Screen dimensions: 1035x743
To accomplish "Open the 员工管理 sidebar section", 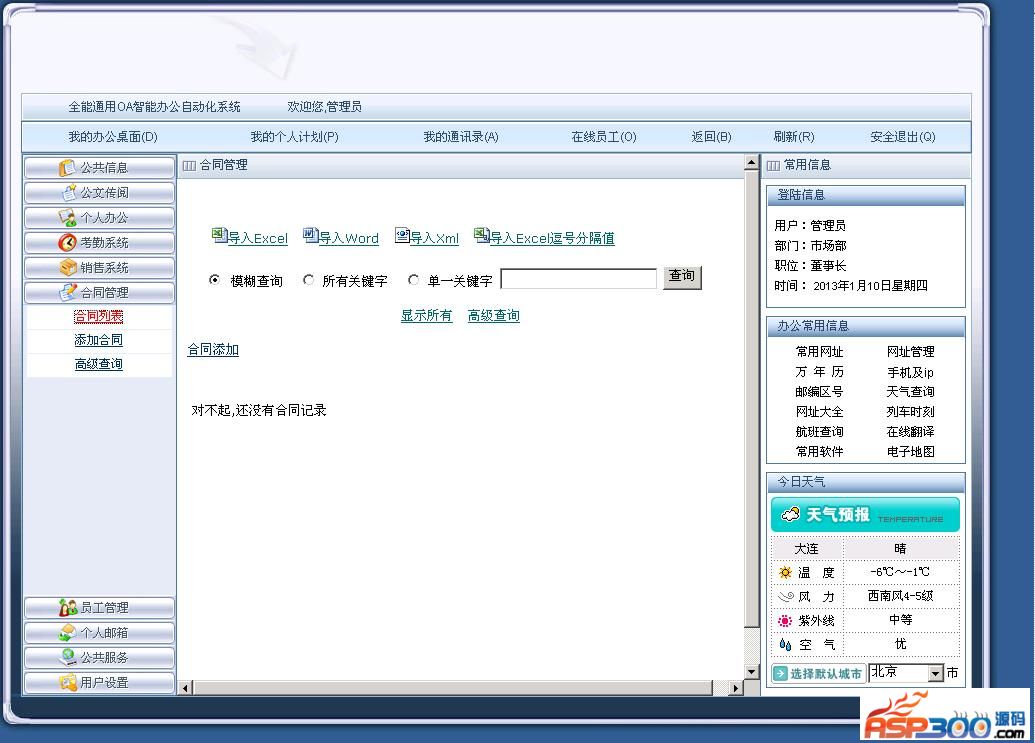I will coord(100,608).
